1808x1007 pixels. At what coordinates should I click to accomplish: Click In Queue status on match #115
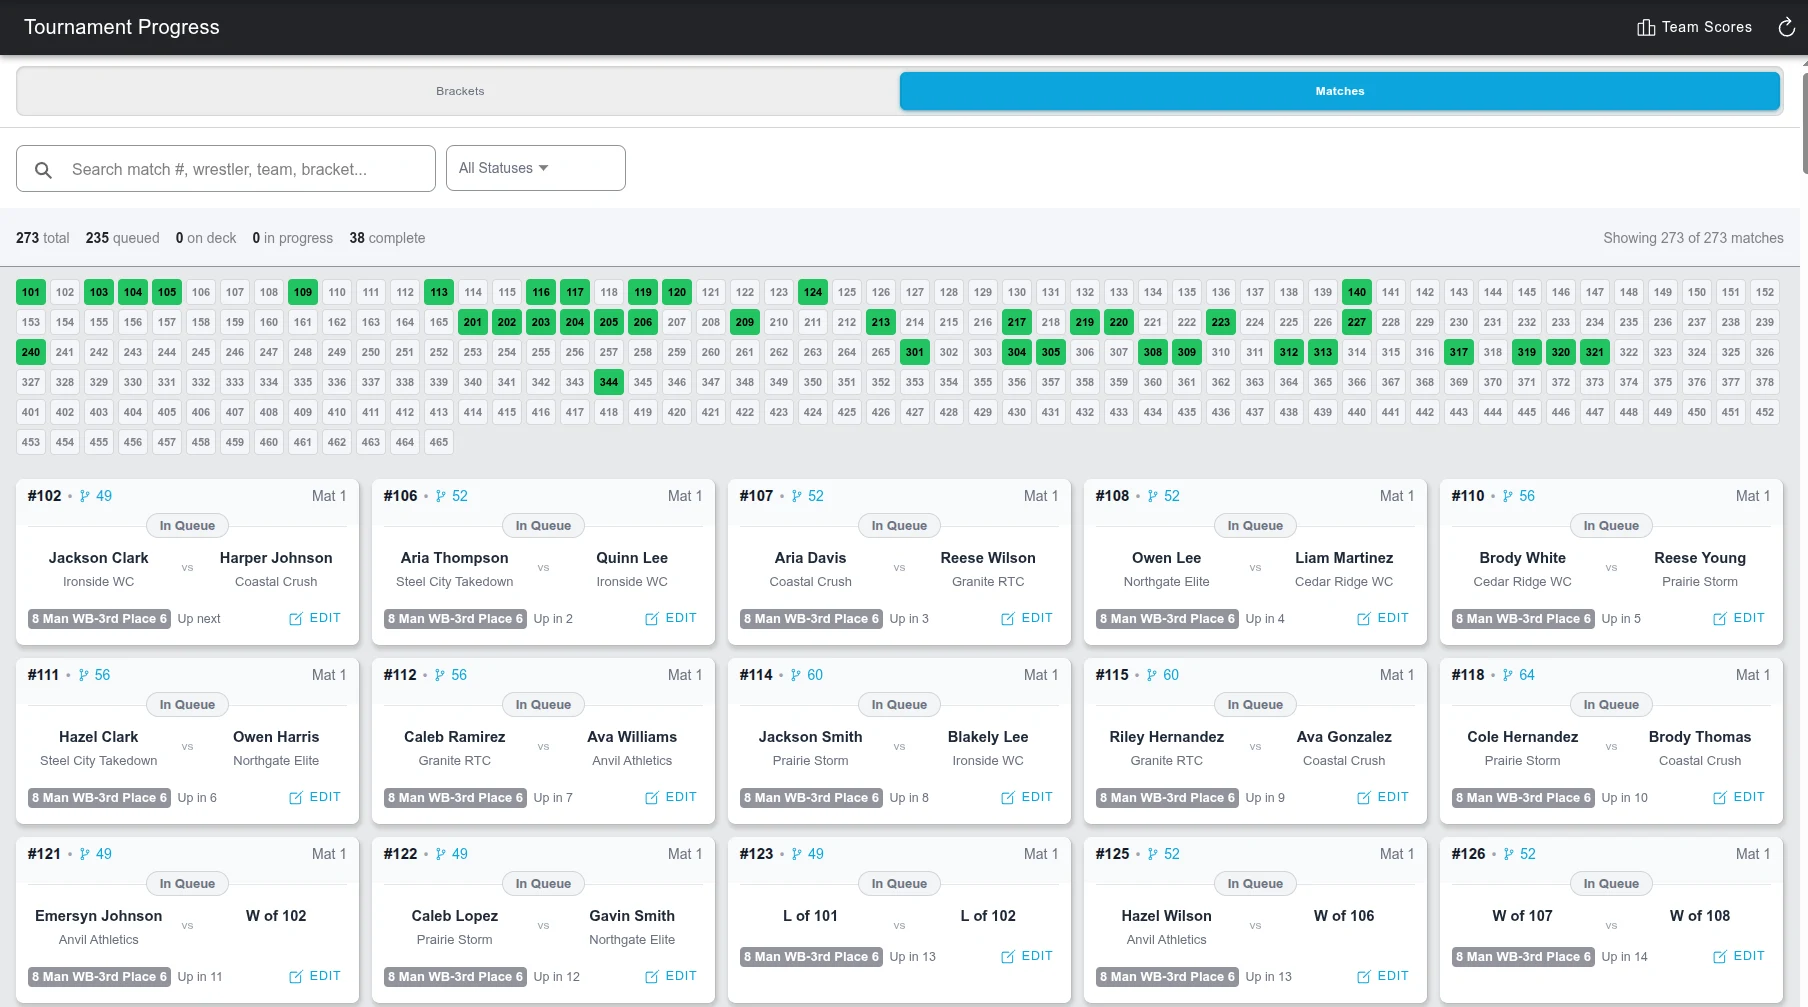1255,705
